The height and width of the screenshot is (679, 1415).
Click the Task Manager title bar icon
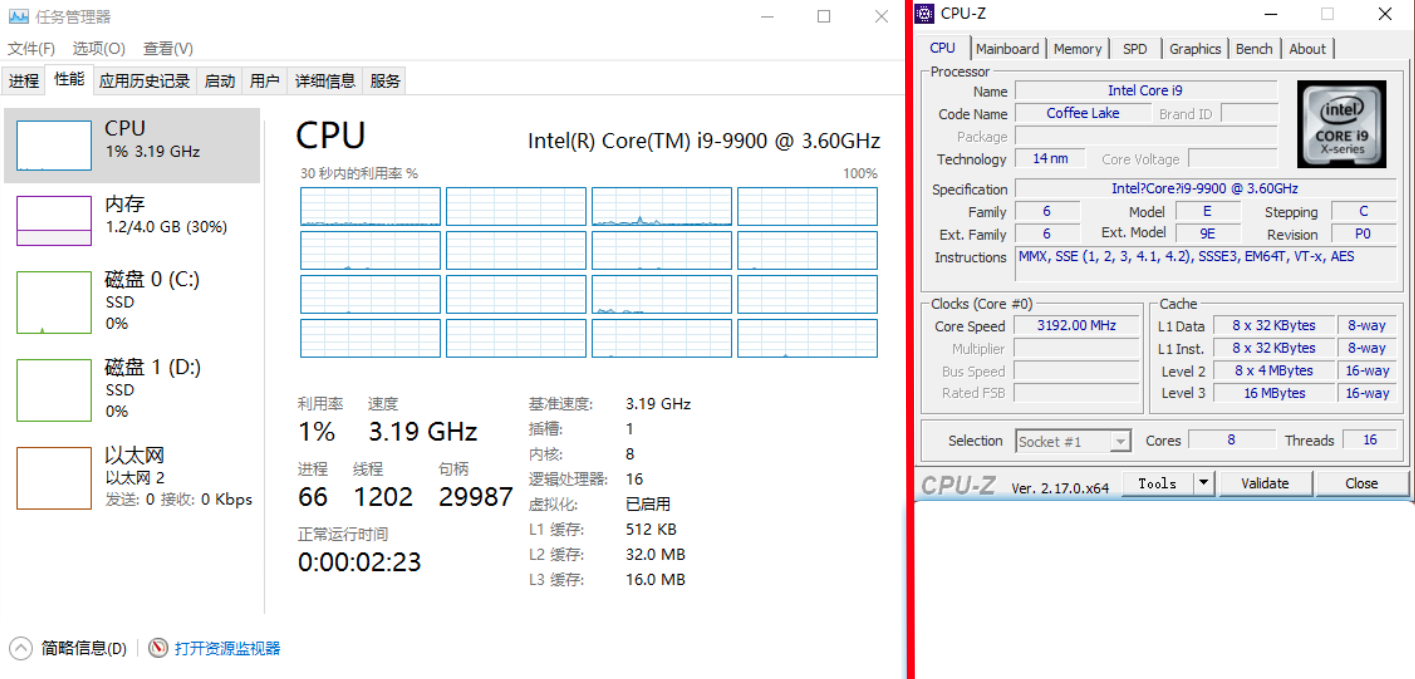(18, 17)
